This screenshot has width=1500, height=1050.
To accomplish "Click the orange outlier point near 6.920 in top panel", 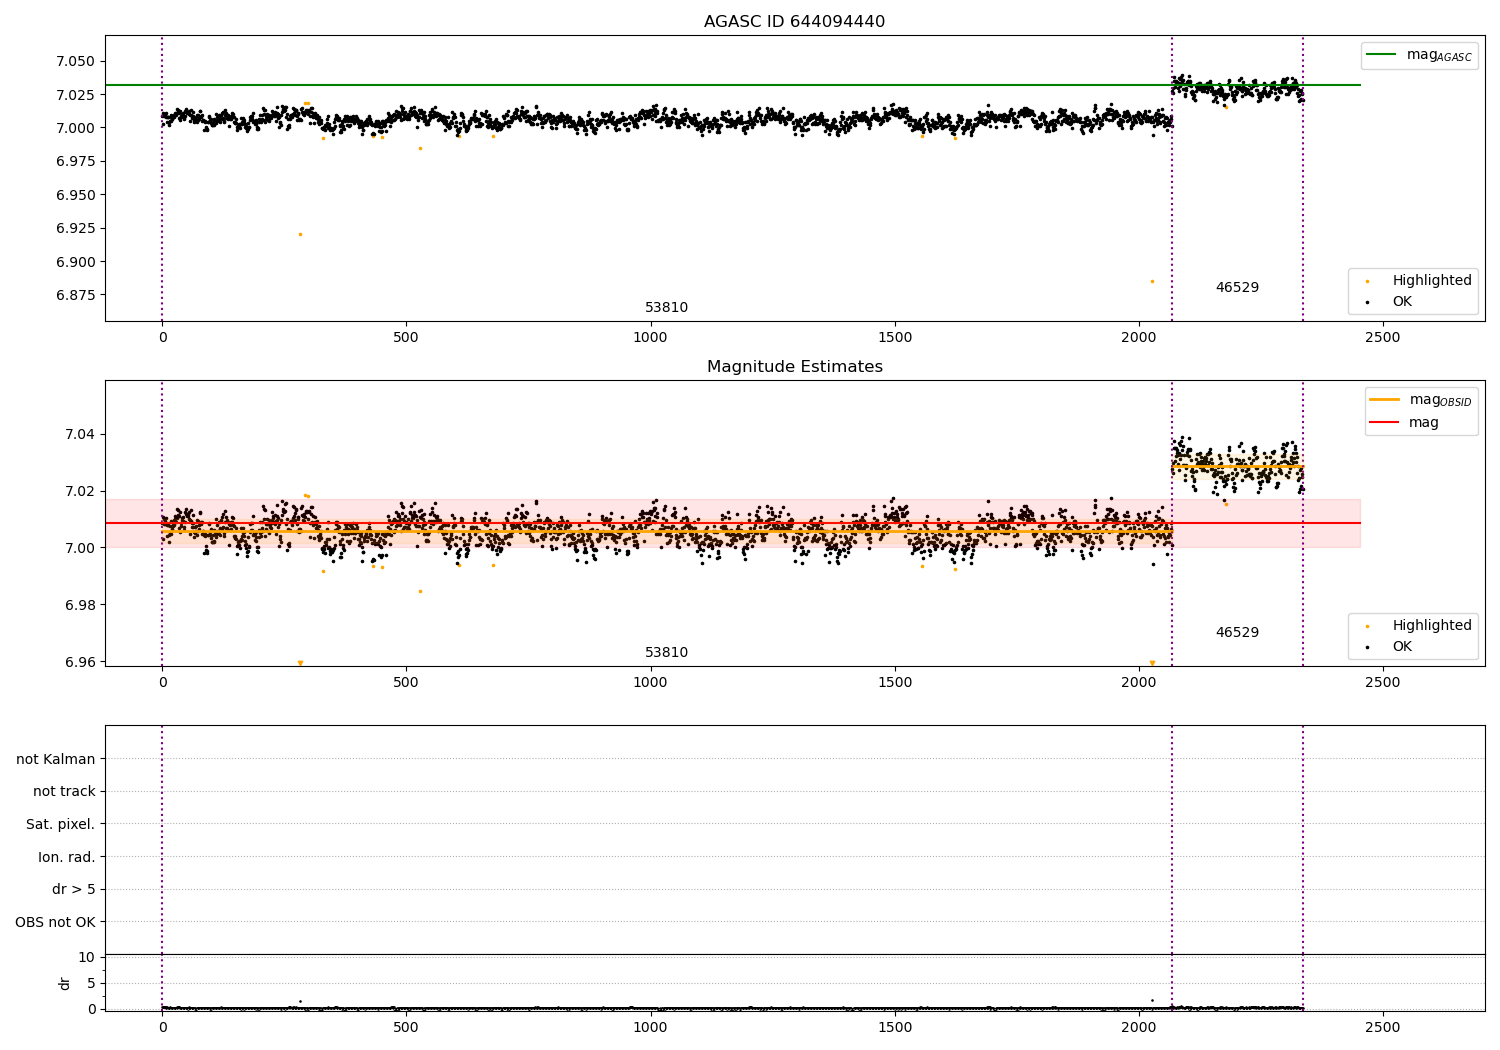I will 300,234.
